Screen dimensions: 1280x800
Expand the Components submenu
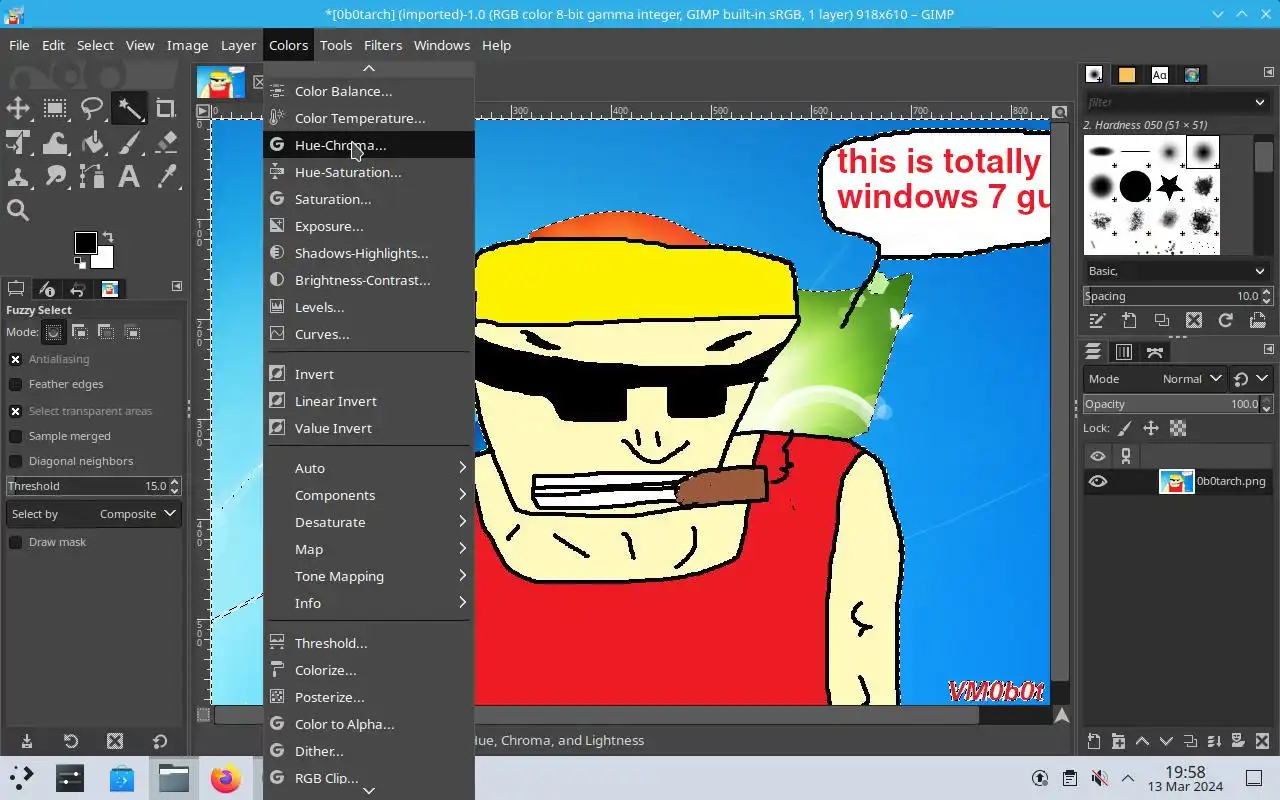pos(369,495)
